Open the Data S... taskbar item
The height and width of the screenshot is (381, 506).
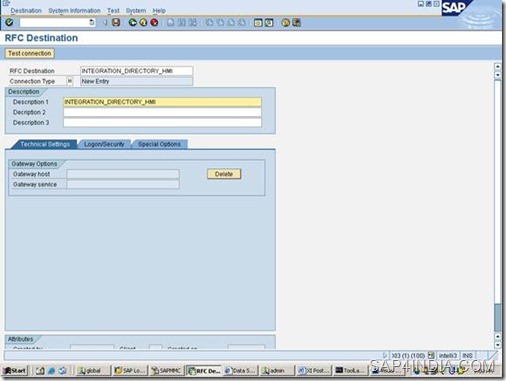[240, 370]
